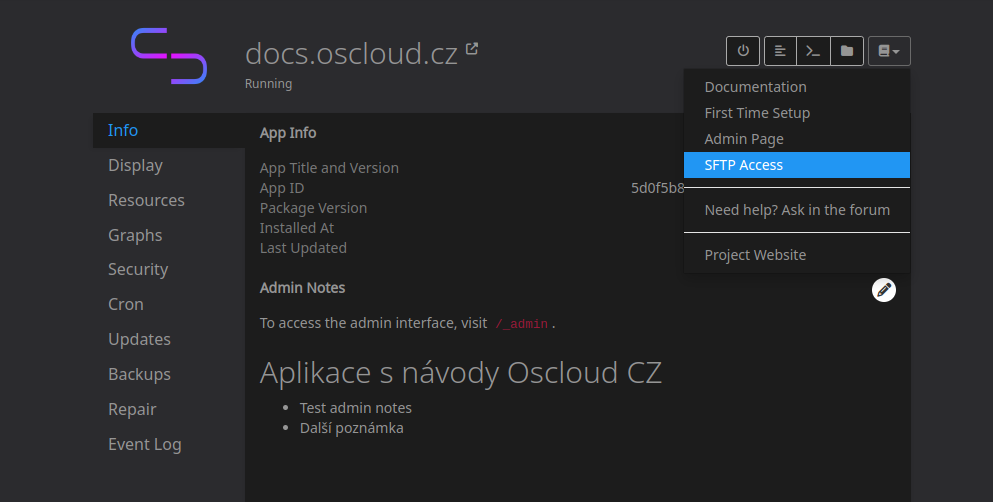Choose First Time Setup menu entry

[x=757, y=113]
